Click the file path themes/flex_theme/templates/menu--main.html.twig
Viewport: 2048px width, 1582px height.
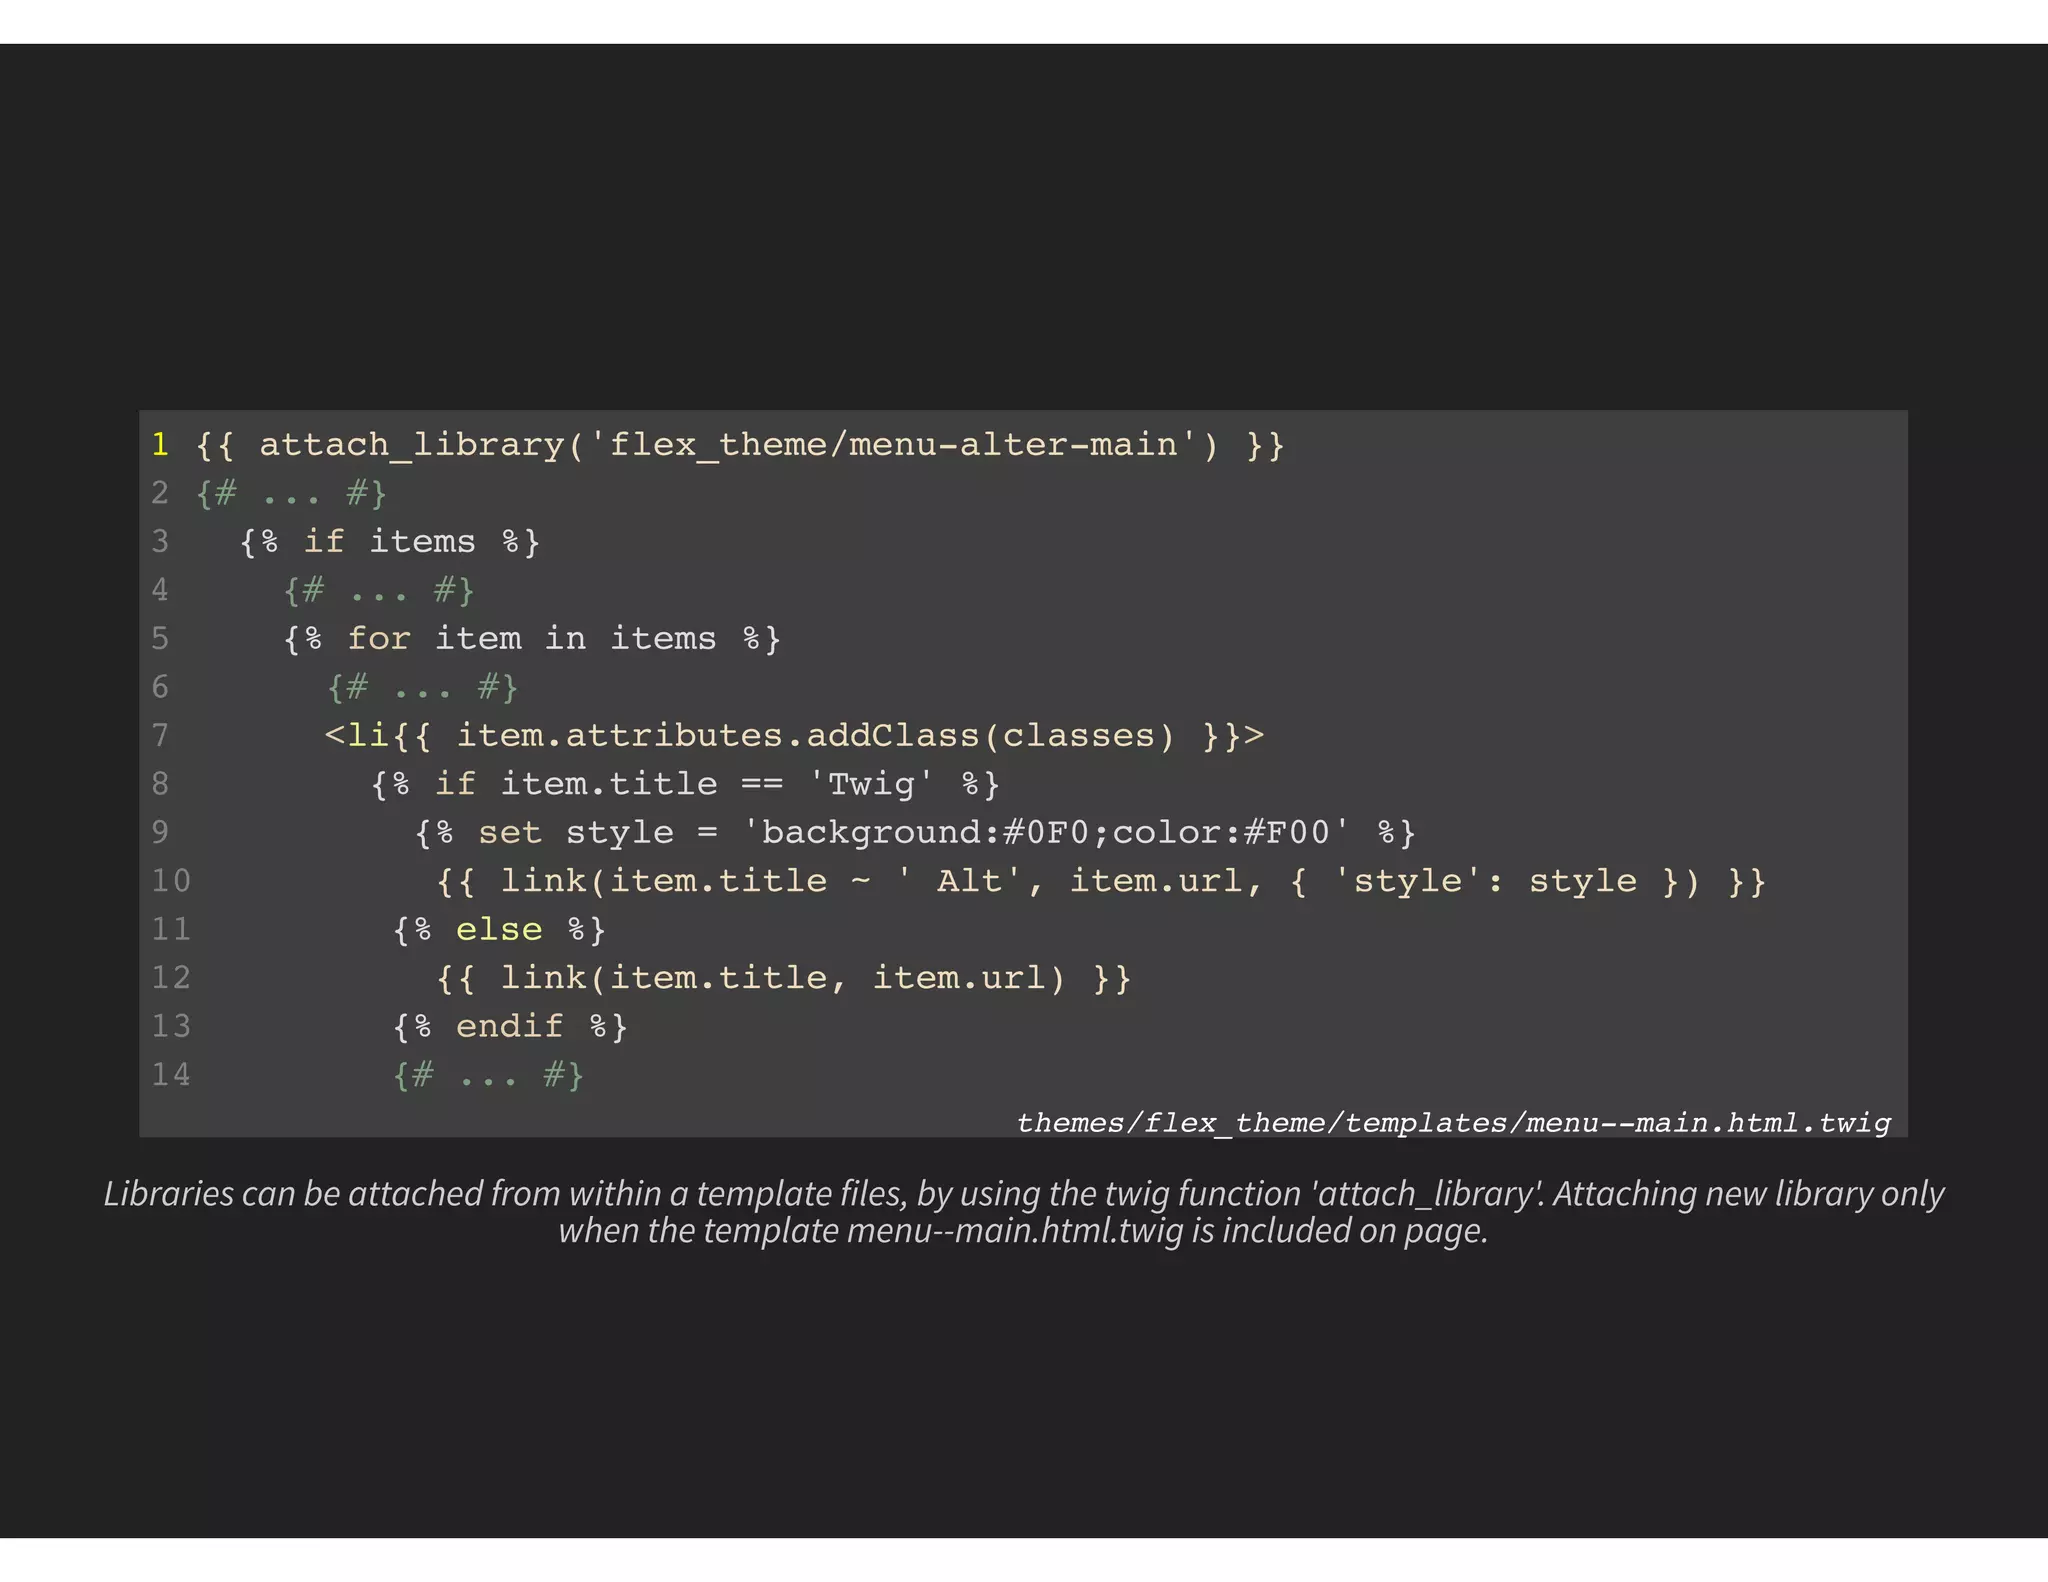pyautogui.click(x=1454, y=1123)
